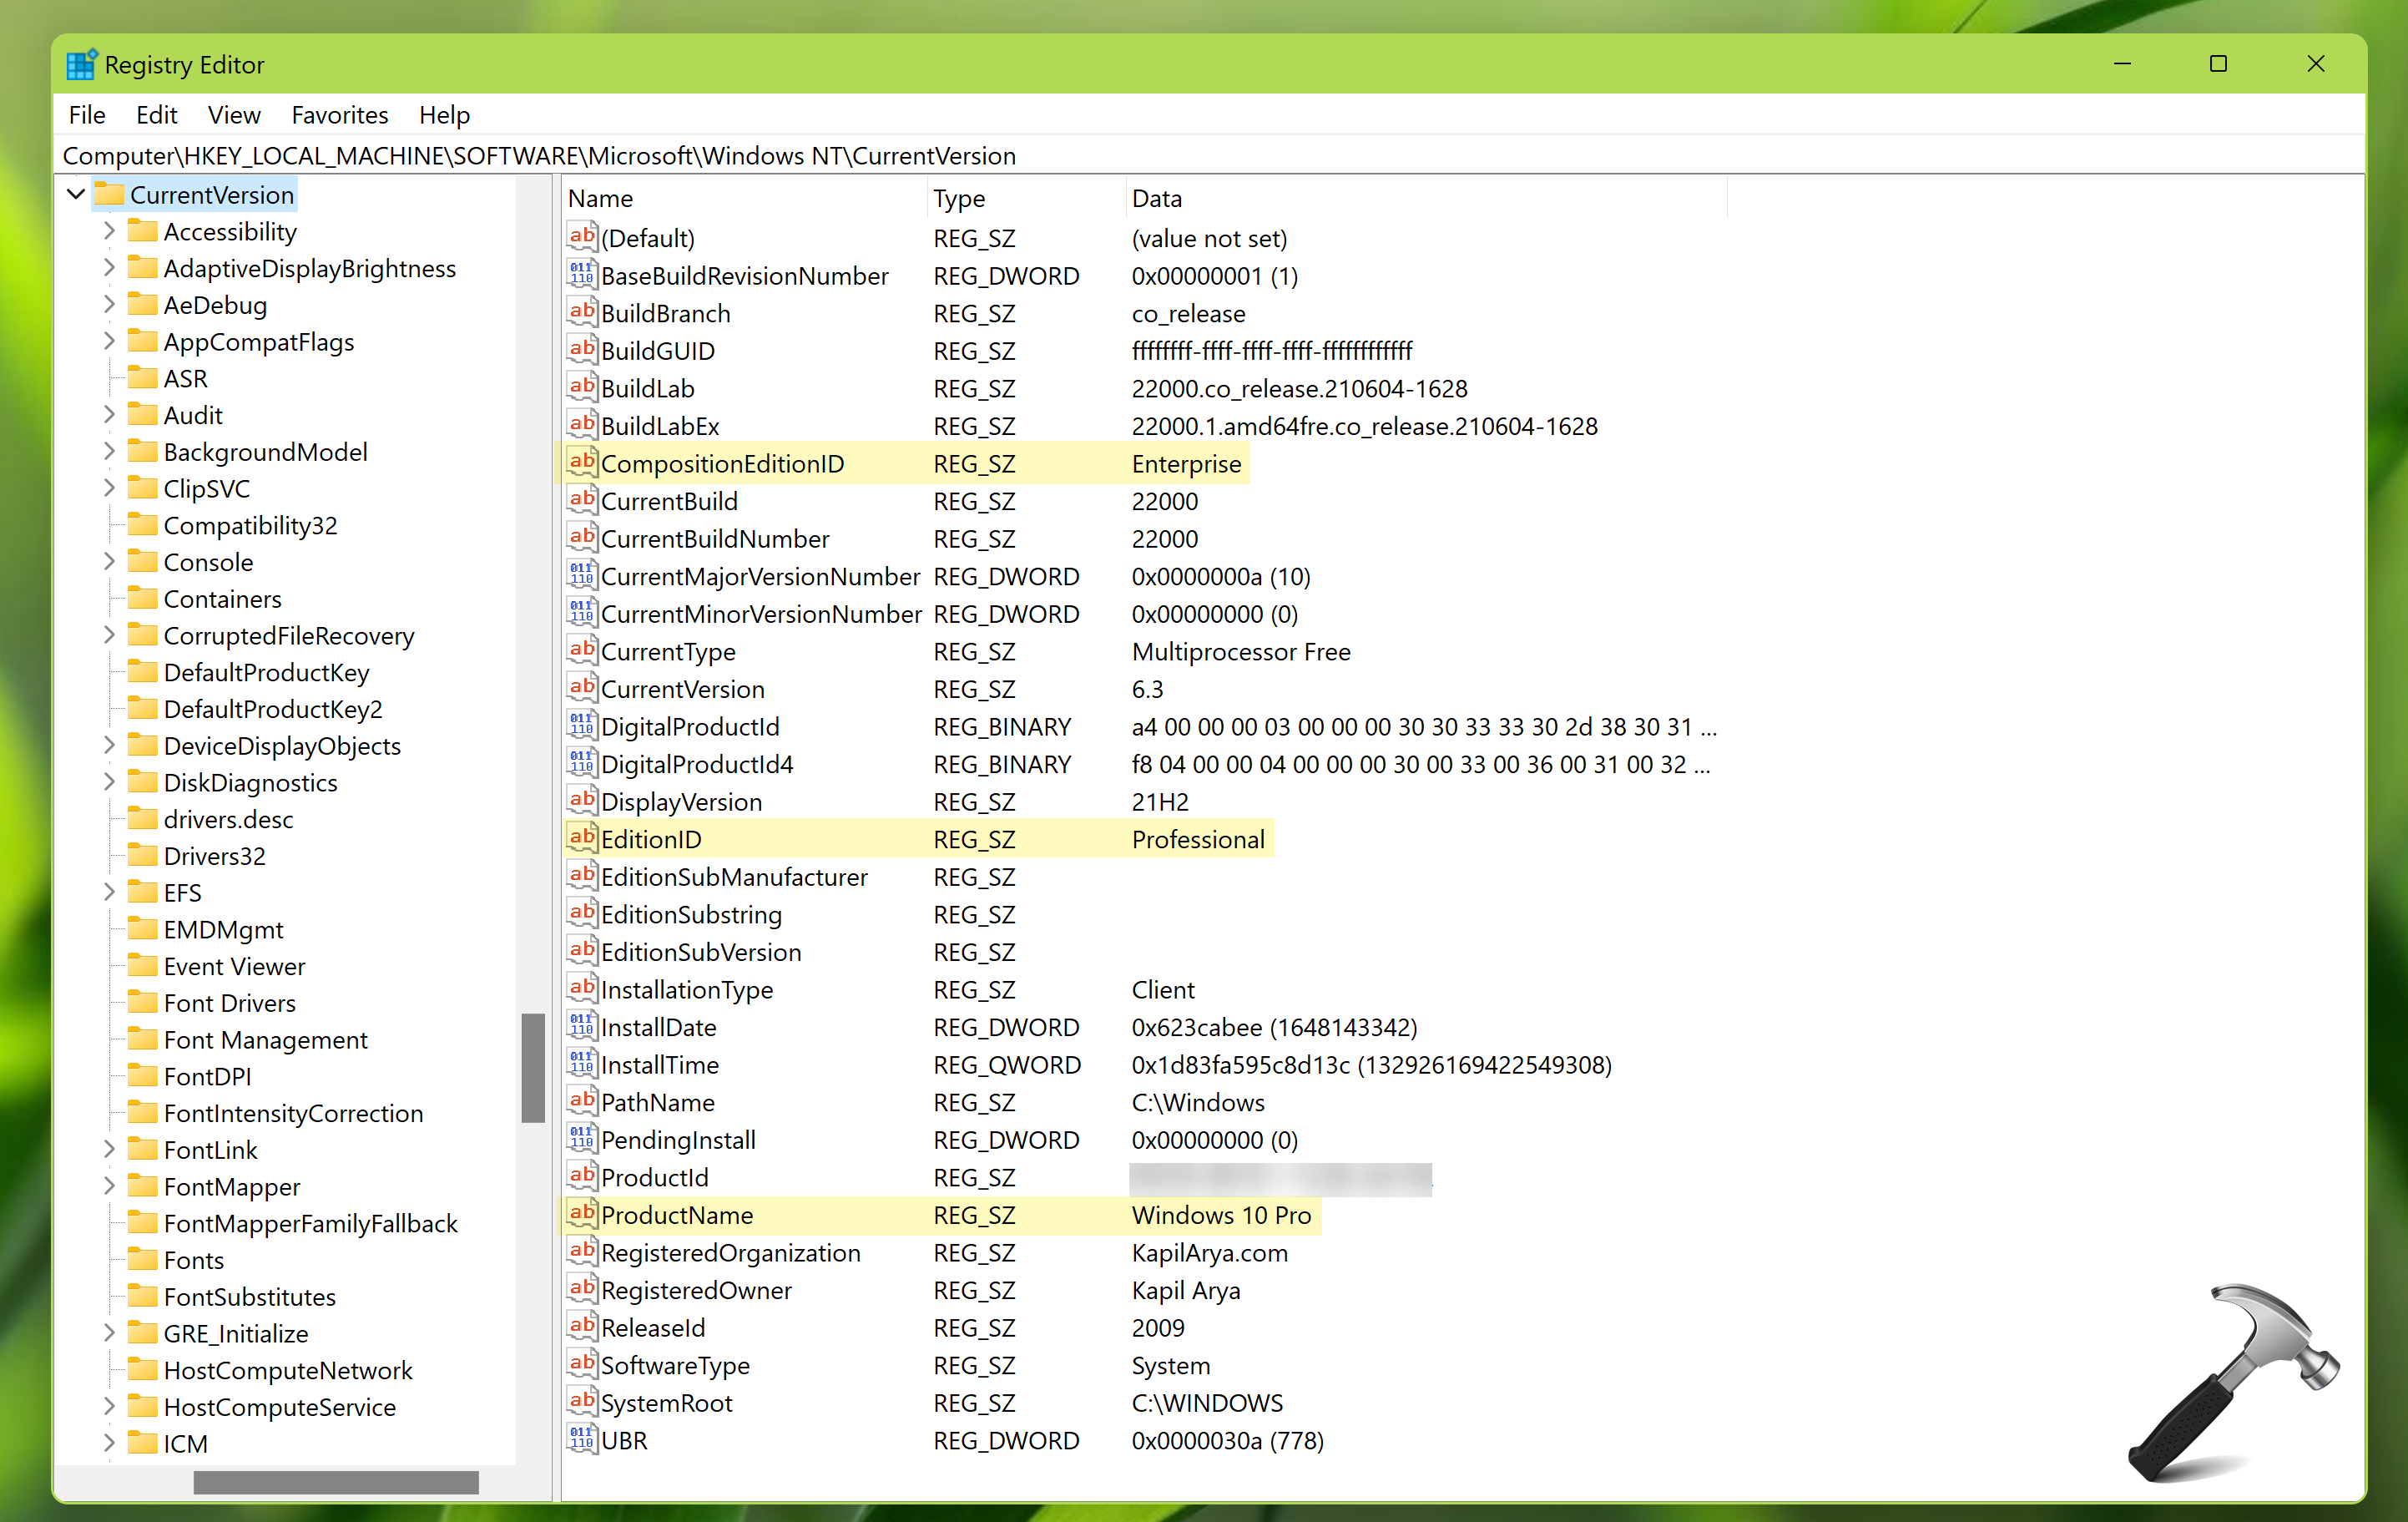This screenshot has width=2408, height=1522.
Task: Select the CompositionEditionID string icon
Action: [x=582, y=463]
